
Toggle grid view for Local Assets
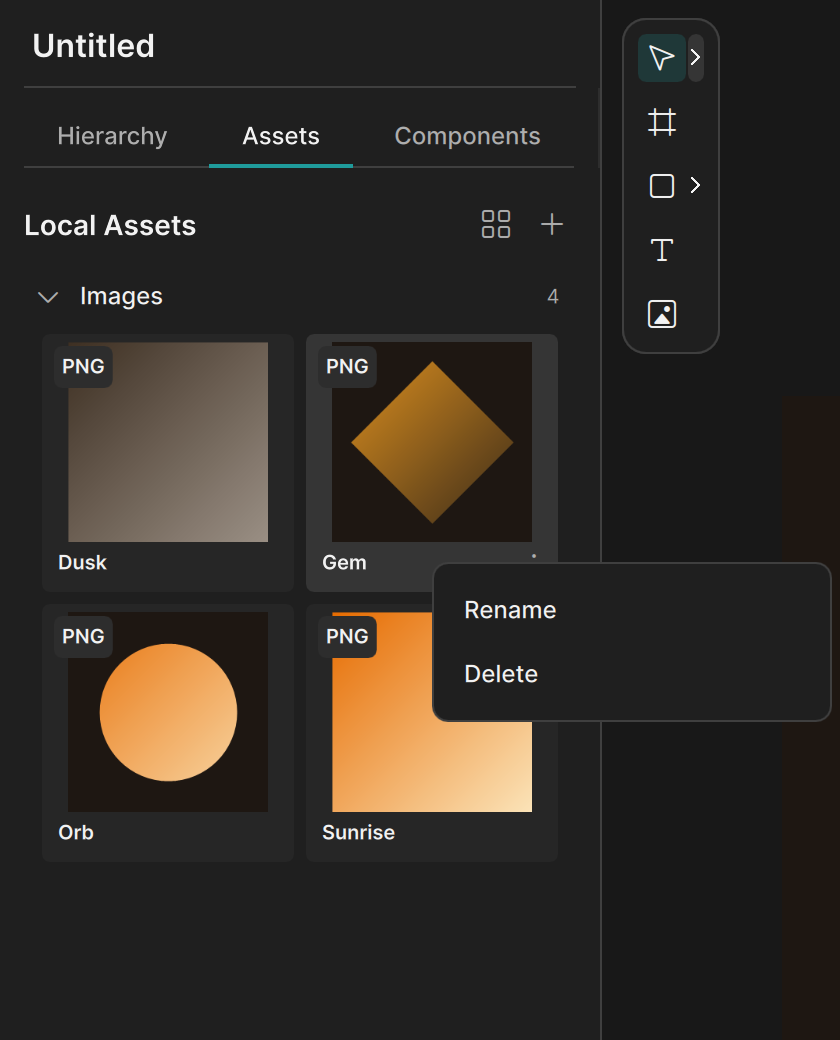click(496, 224)
